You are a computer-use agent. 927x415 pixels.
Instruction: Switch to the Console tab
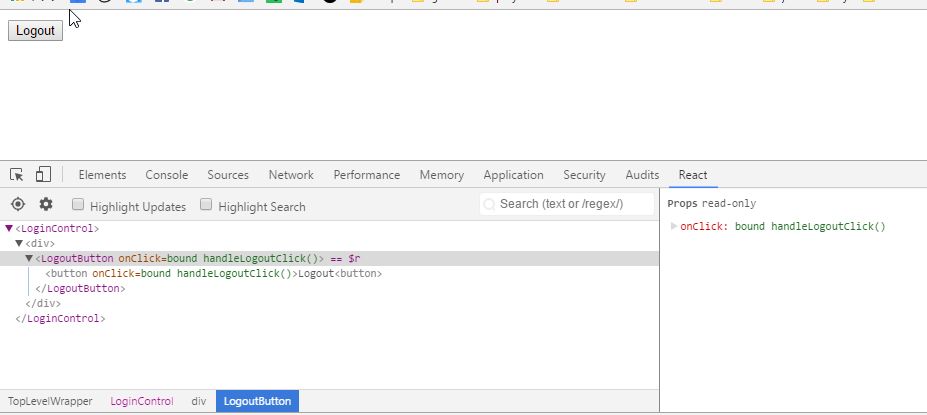167,175
